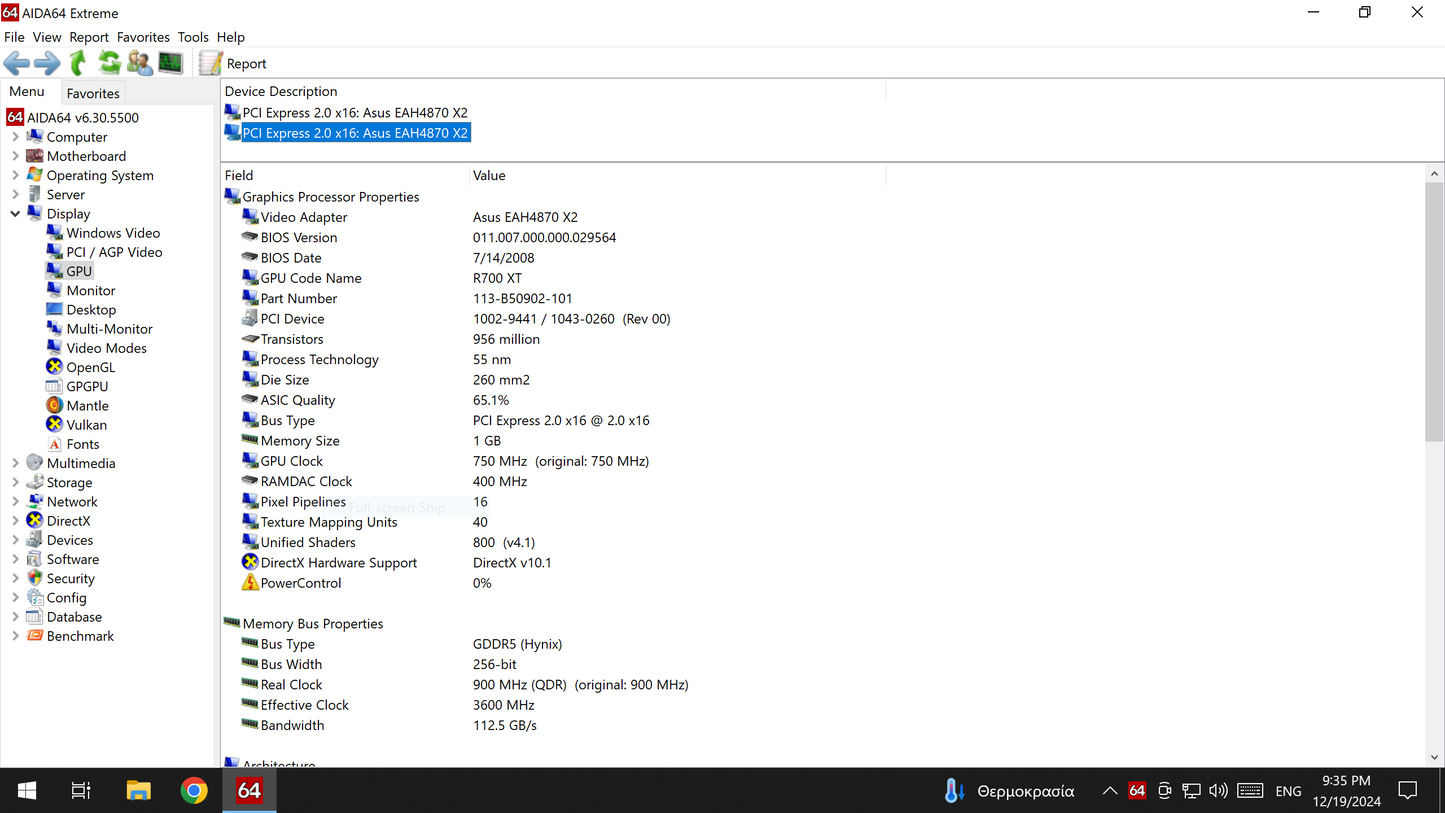
Task: Open the user manager people icon
Action: click(x=140, y=63)
